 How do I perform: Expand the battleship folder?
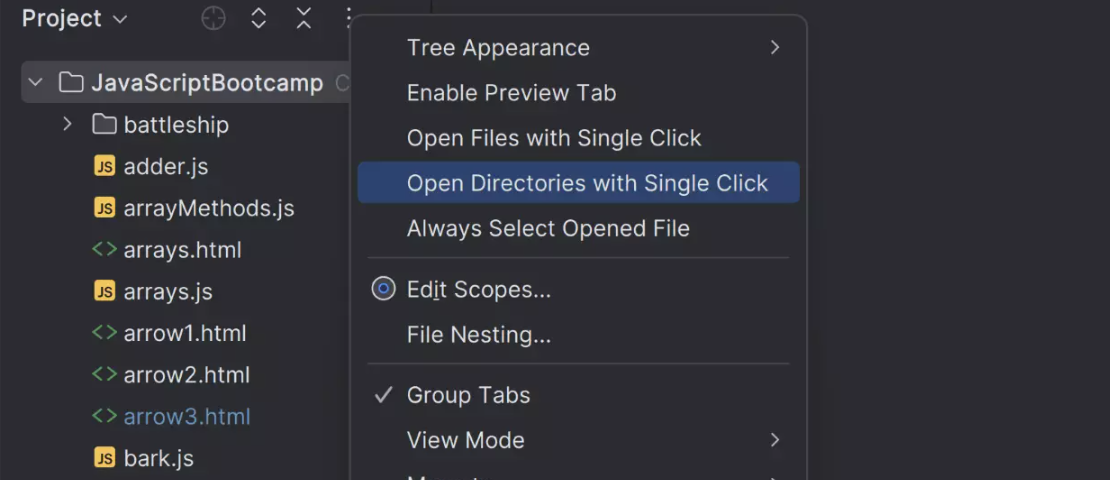pos(68,125)
